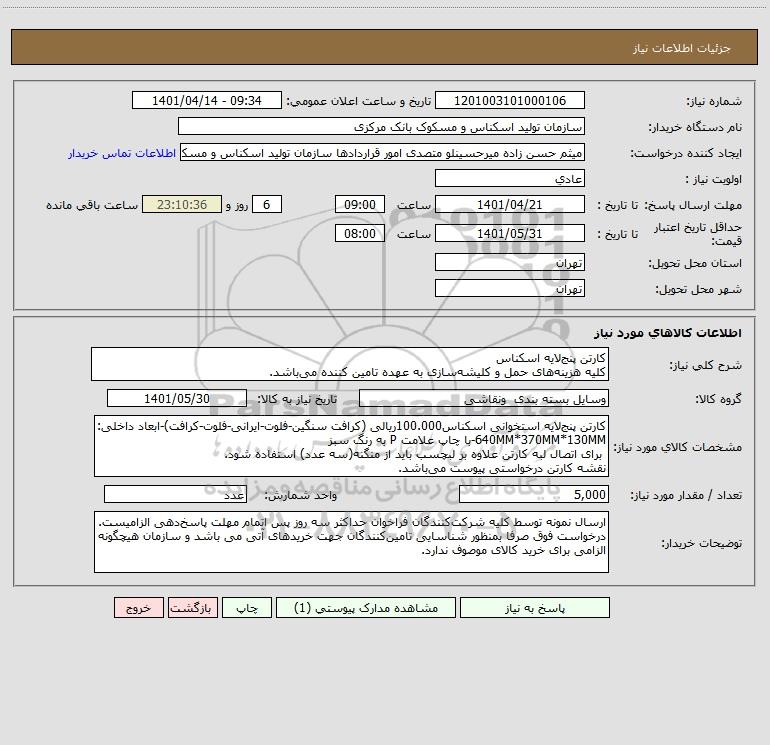Click delivery city field 'تهران'
The image size is (770, 745).
click(x=510, y=289)
